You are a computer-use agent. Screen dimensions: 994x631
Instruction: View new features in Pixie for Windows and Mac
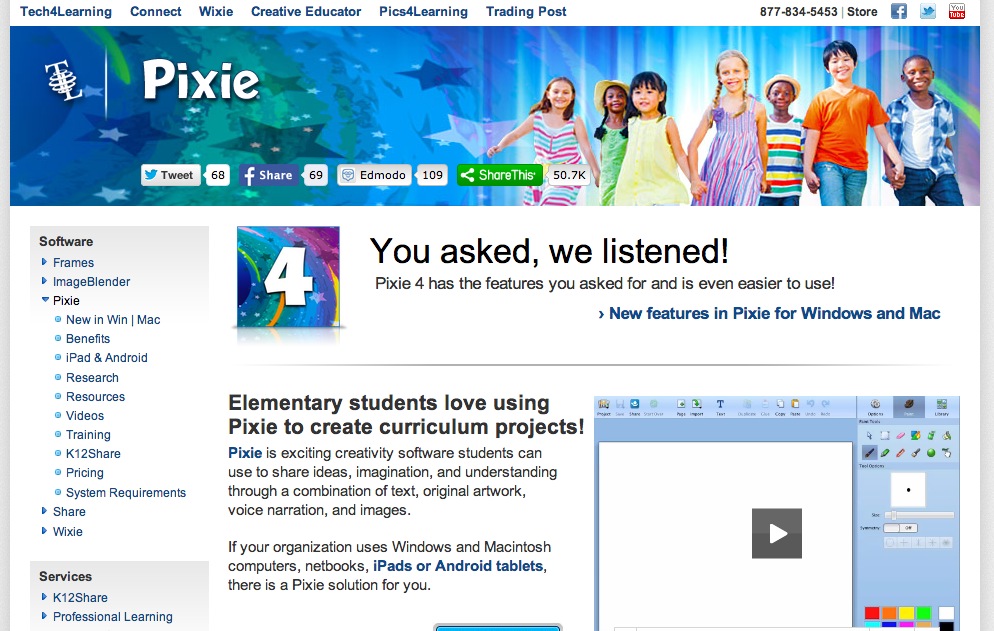[x=770, y=313]
